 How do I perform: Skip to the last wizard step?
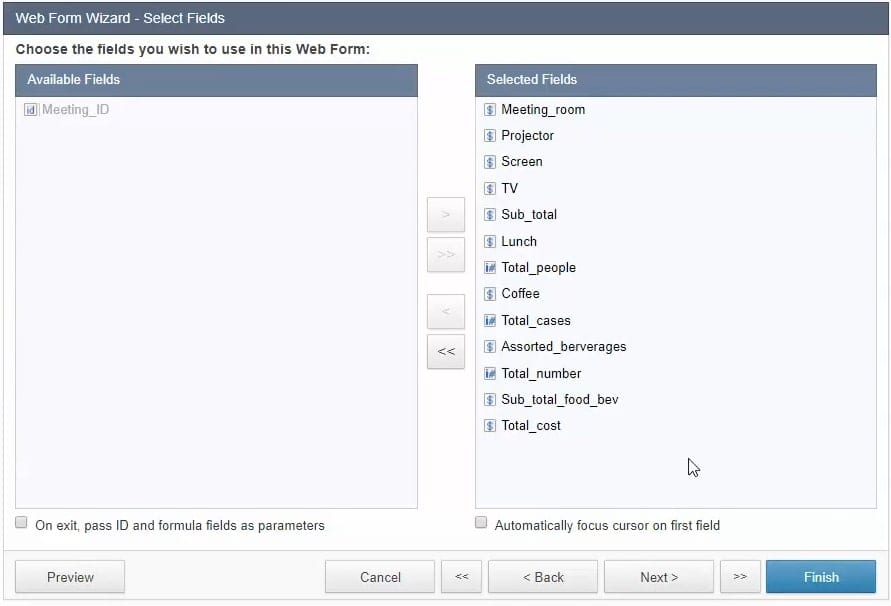(740, 577)
